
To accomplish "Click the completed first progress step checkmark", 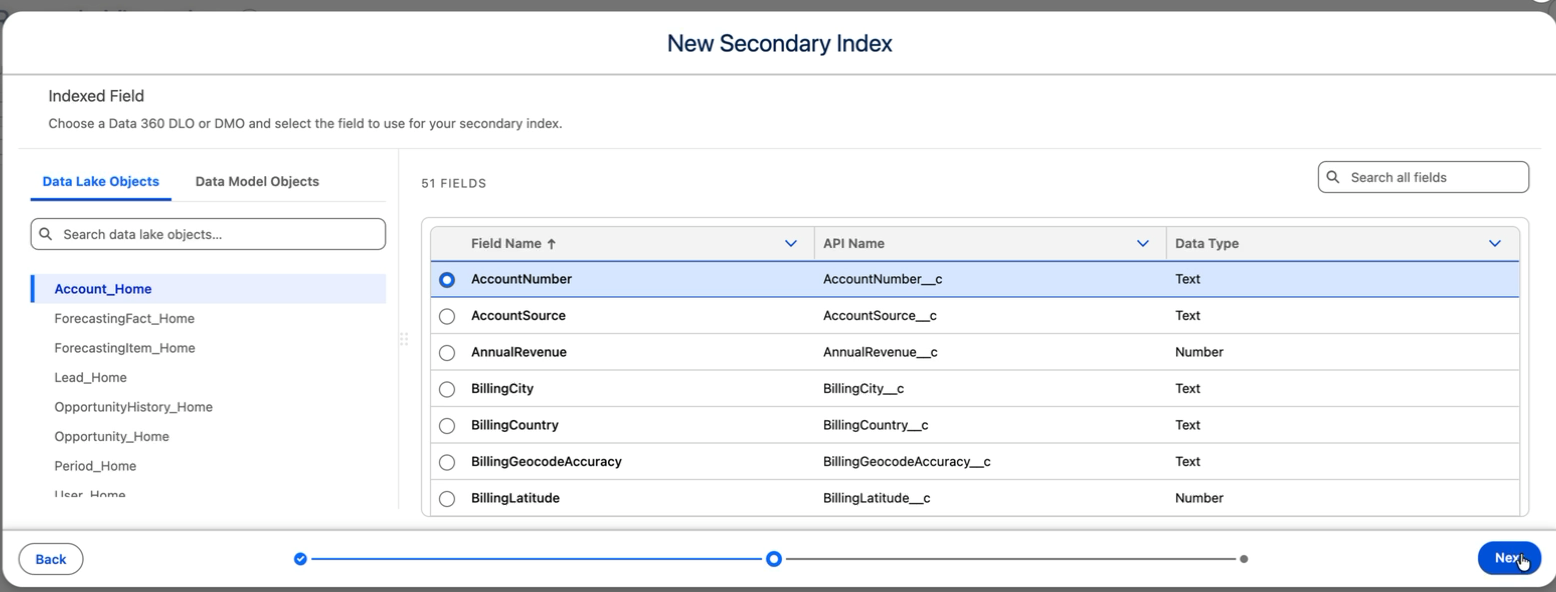I will point(300,559).
